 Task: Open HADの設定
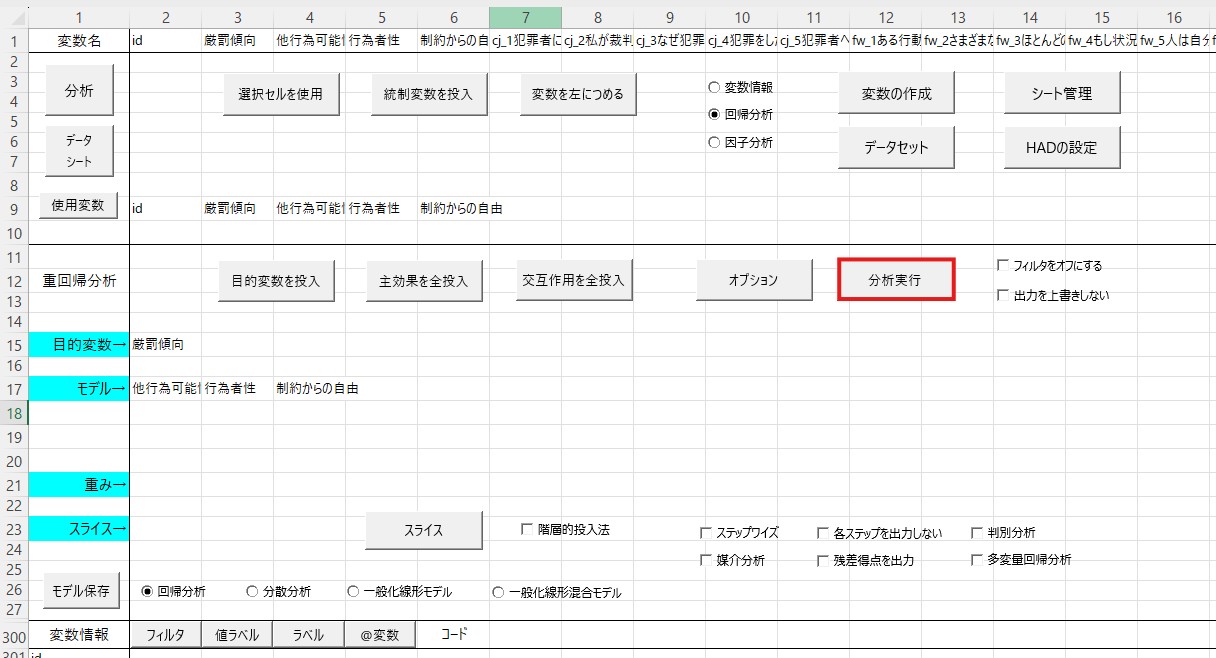tap(1061, 147)
